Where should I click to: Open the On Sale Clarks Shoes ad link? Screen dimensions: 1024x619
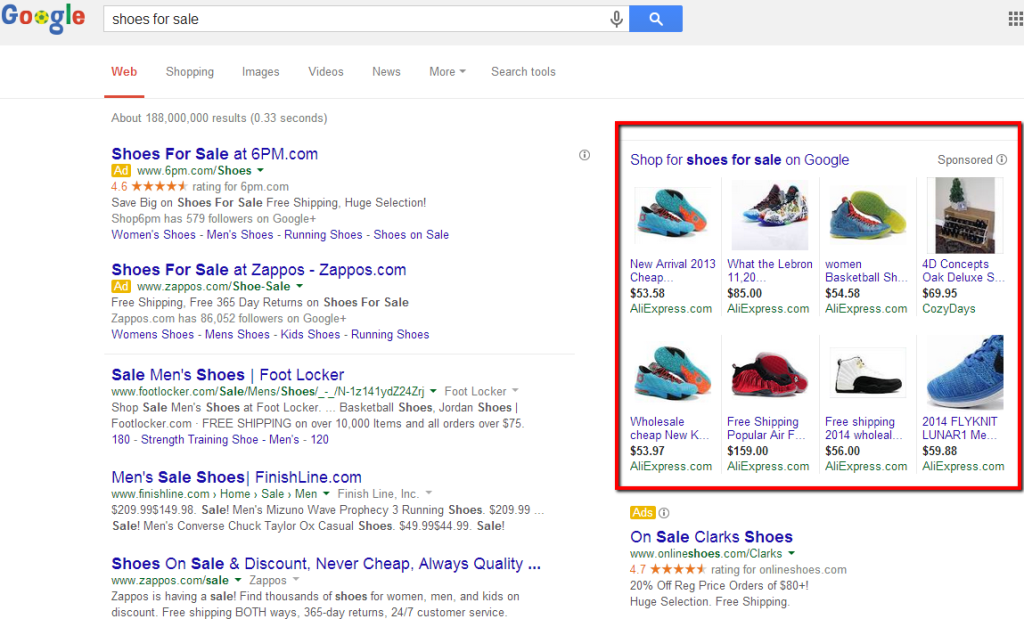point(711,536)
